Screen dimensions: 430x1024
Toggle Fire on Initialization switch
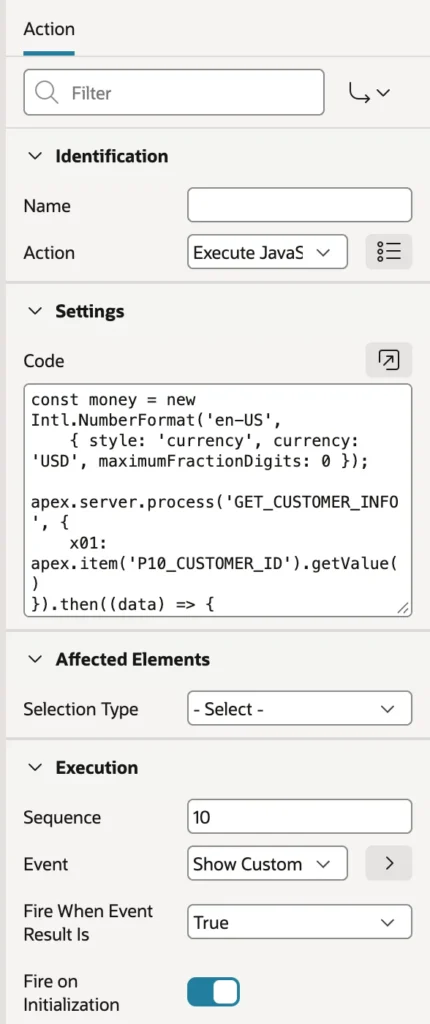click(214, 992)
